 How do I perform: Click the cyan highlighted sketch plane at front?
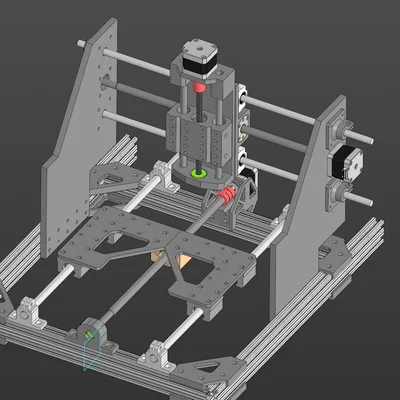[x=92, y=348]
